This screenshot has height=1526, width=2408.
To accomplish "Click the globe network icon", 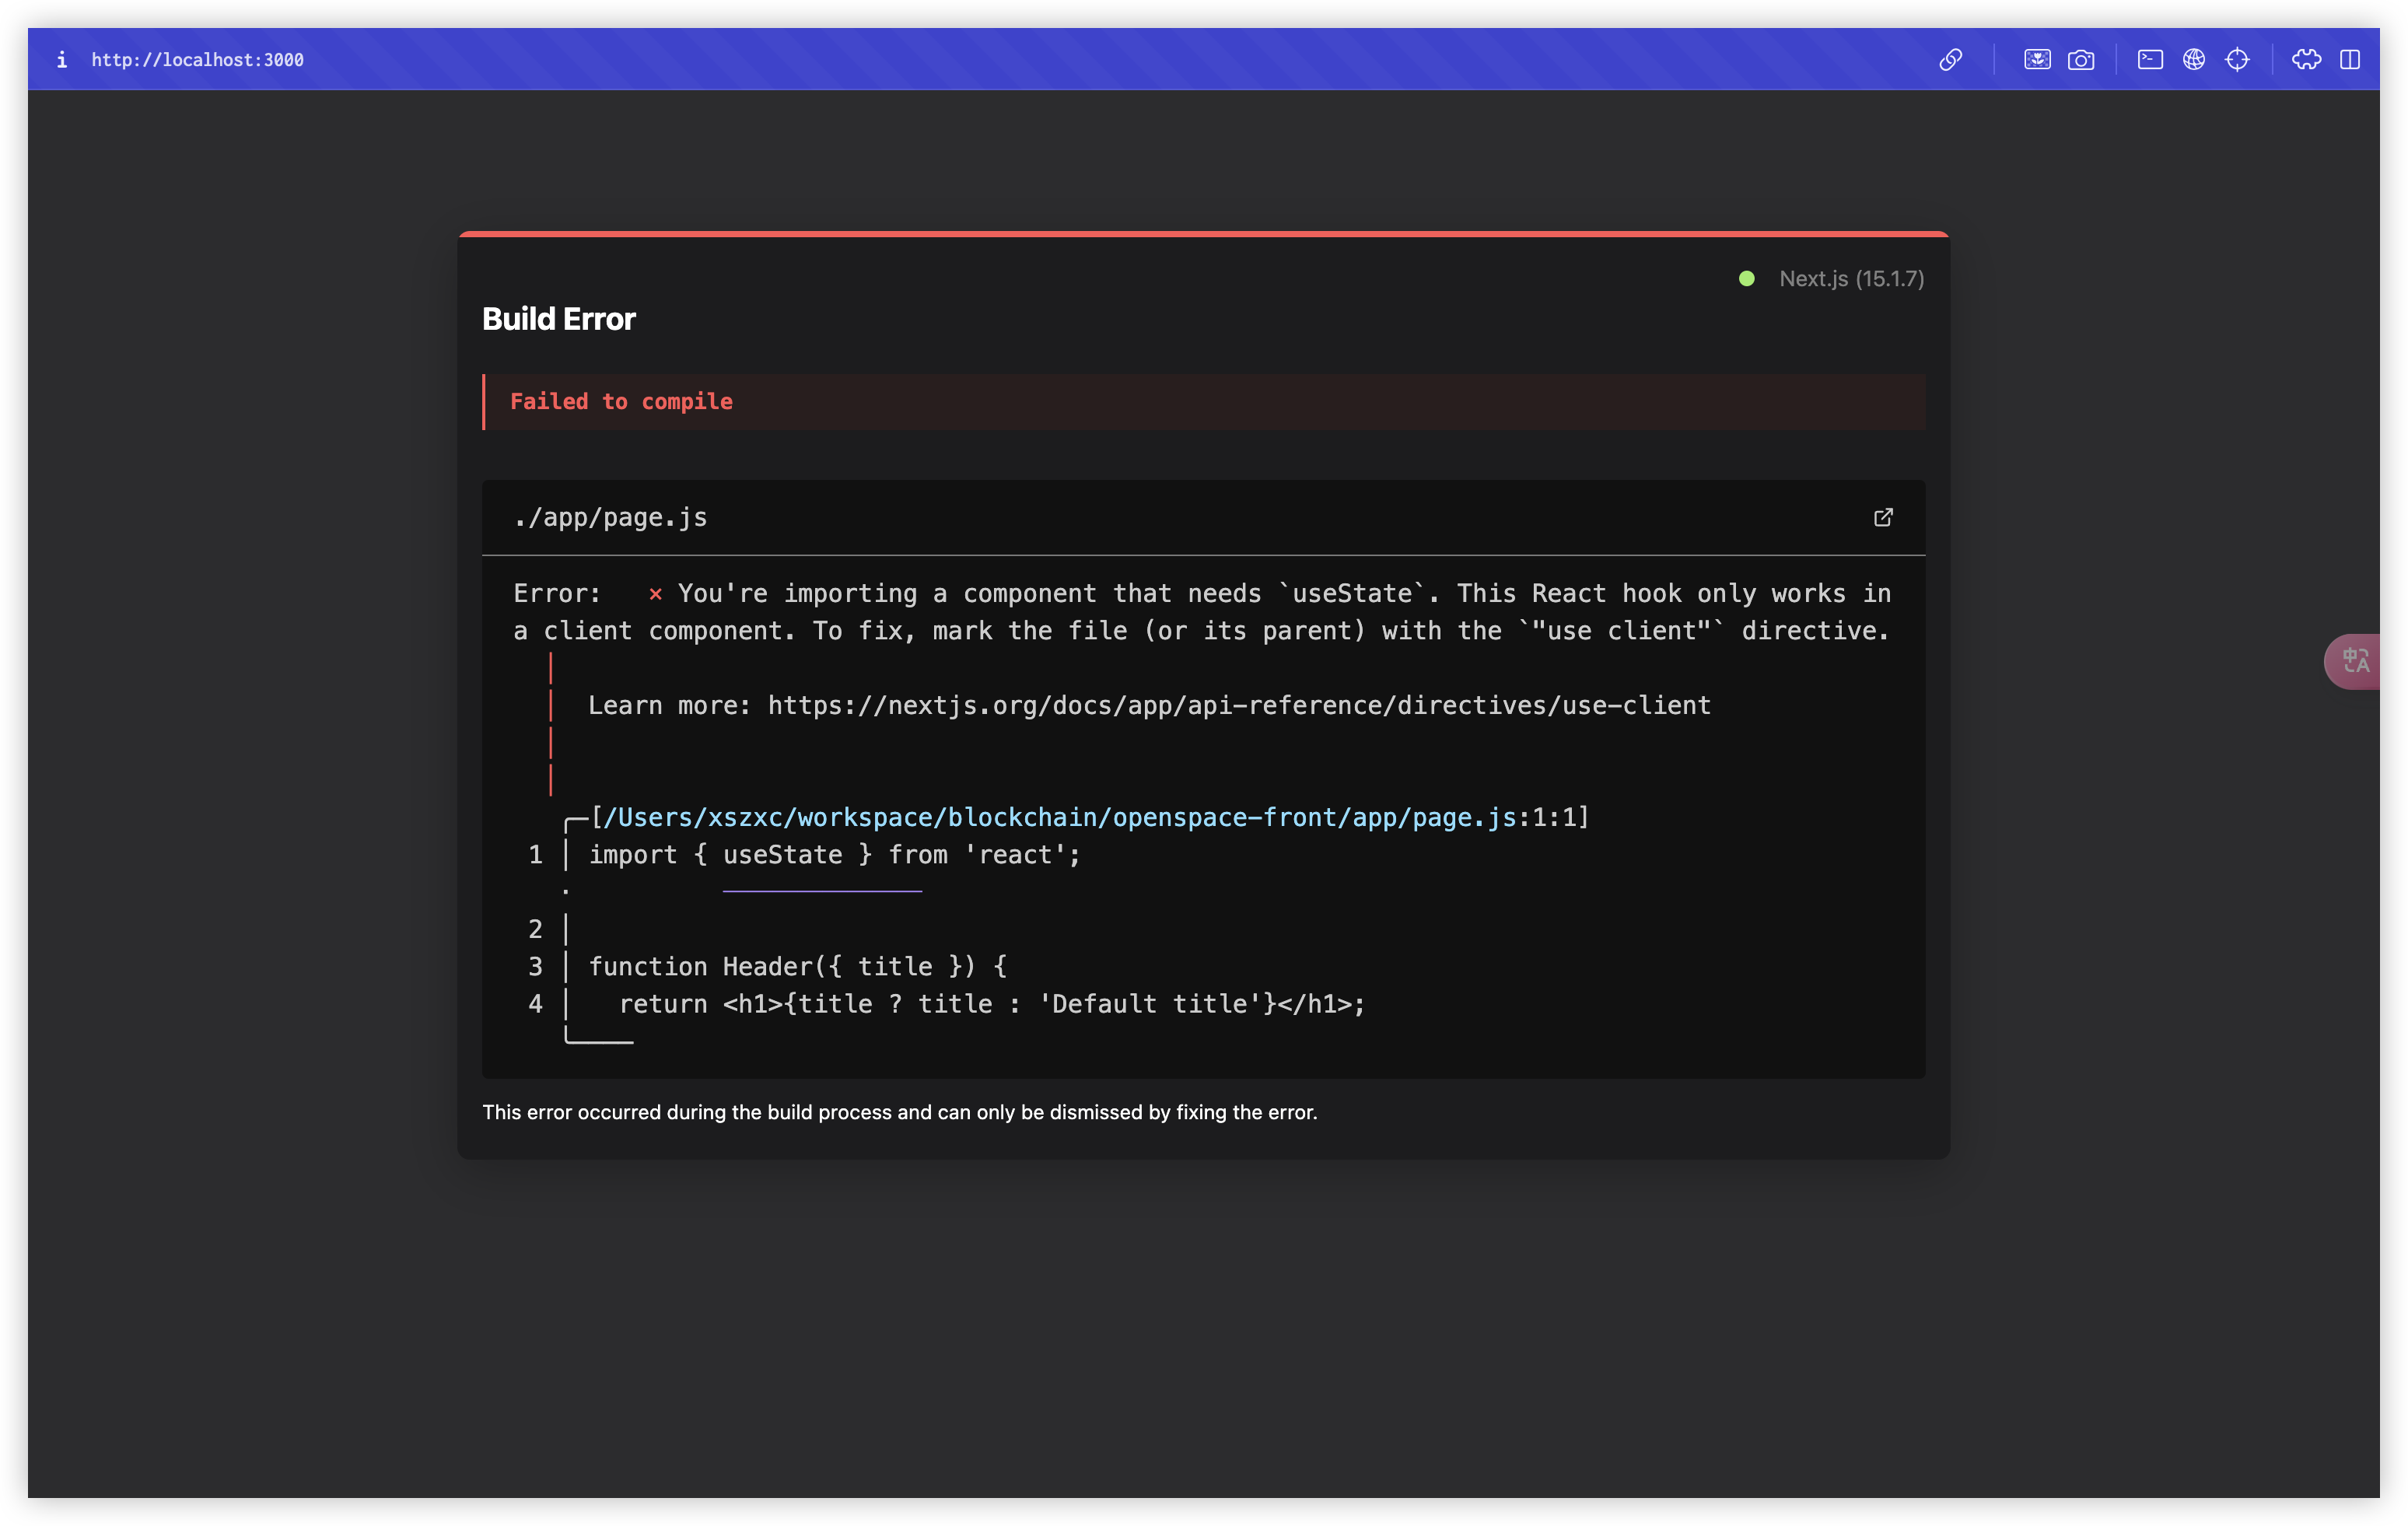I will click(2194, 60).
